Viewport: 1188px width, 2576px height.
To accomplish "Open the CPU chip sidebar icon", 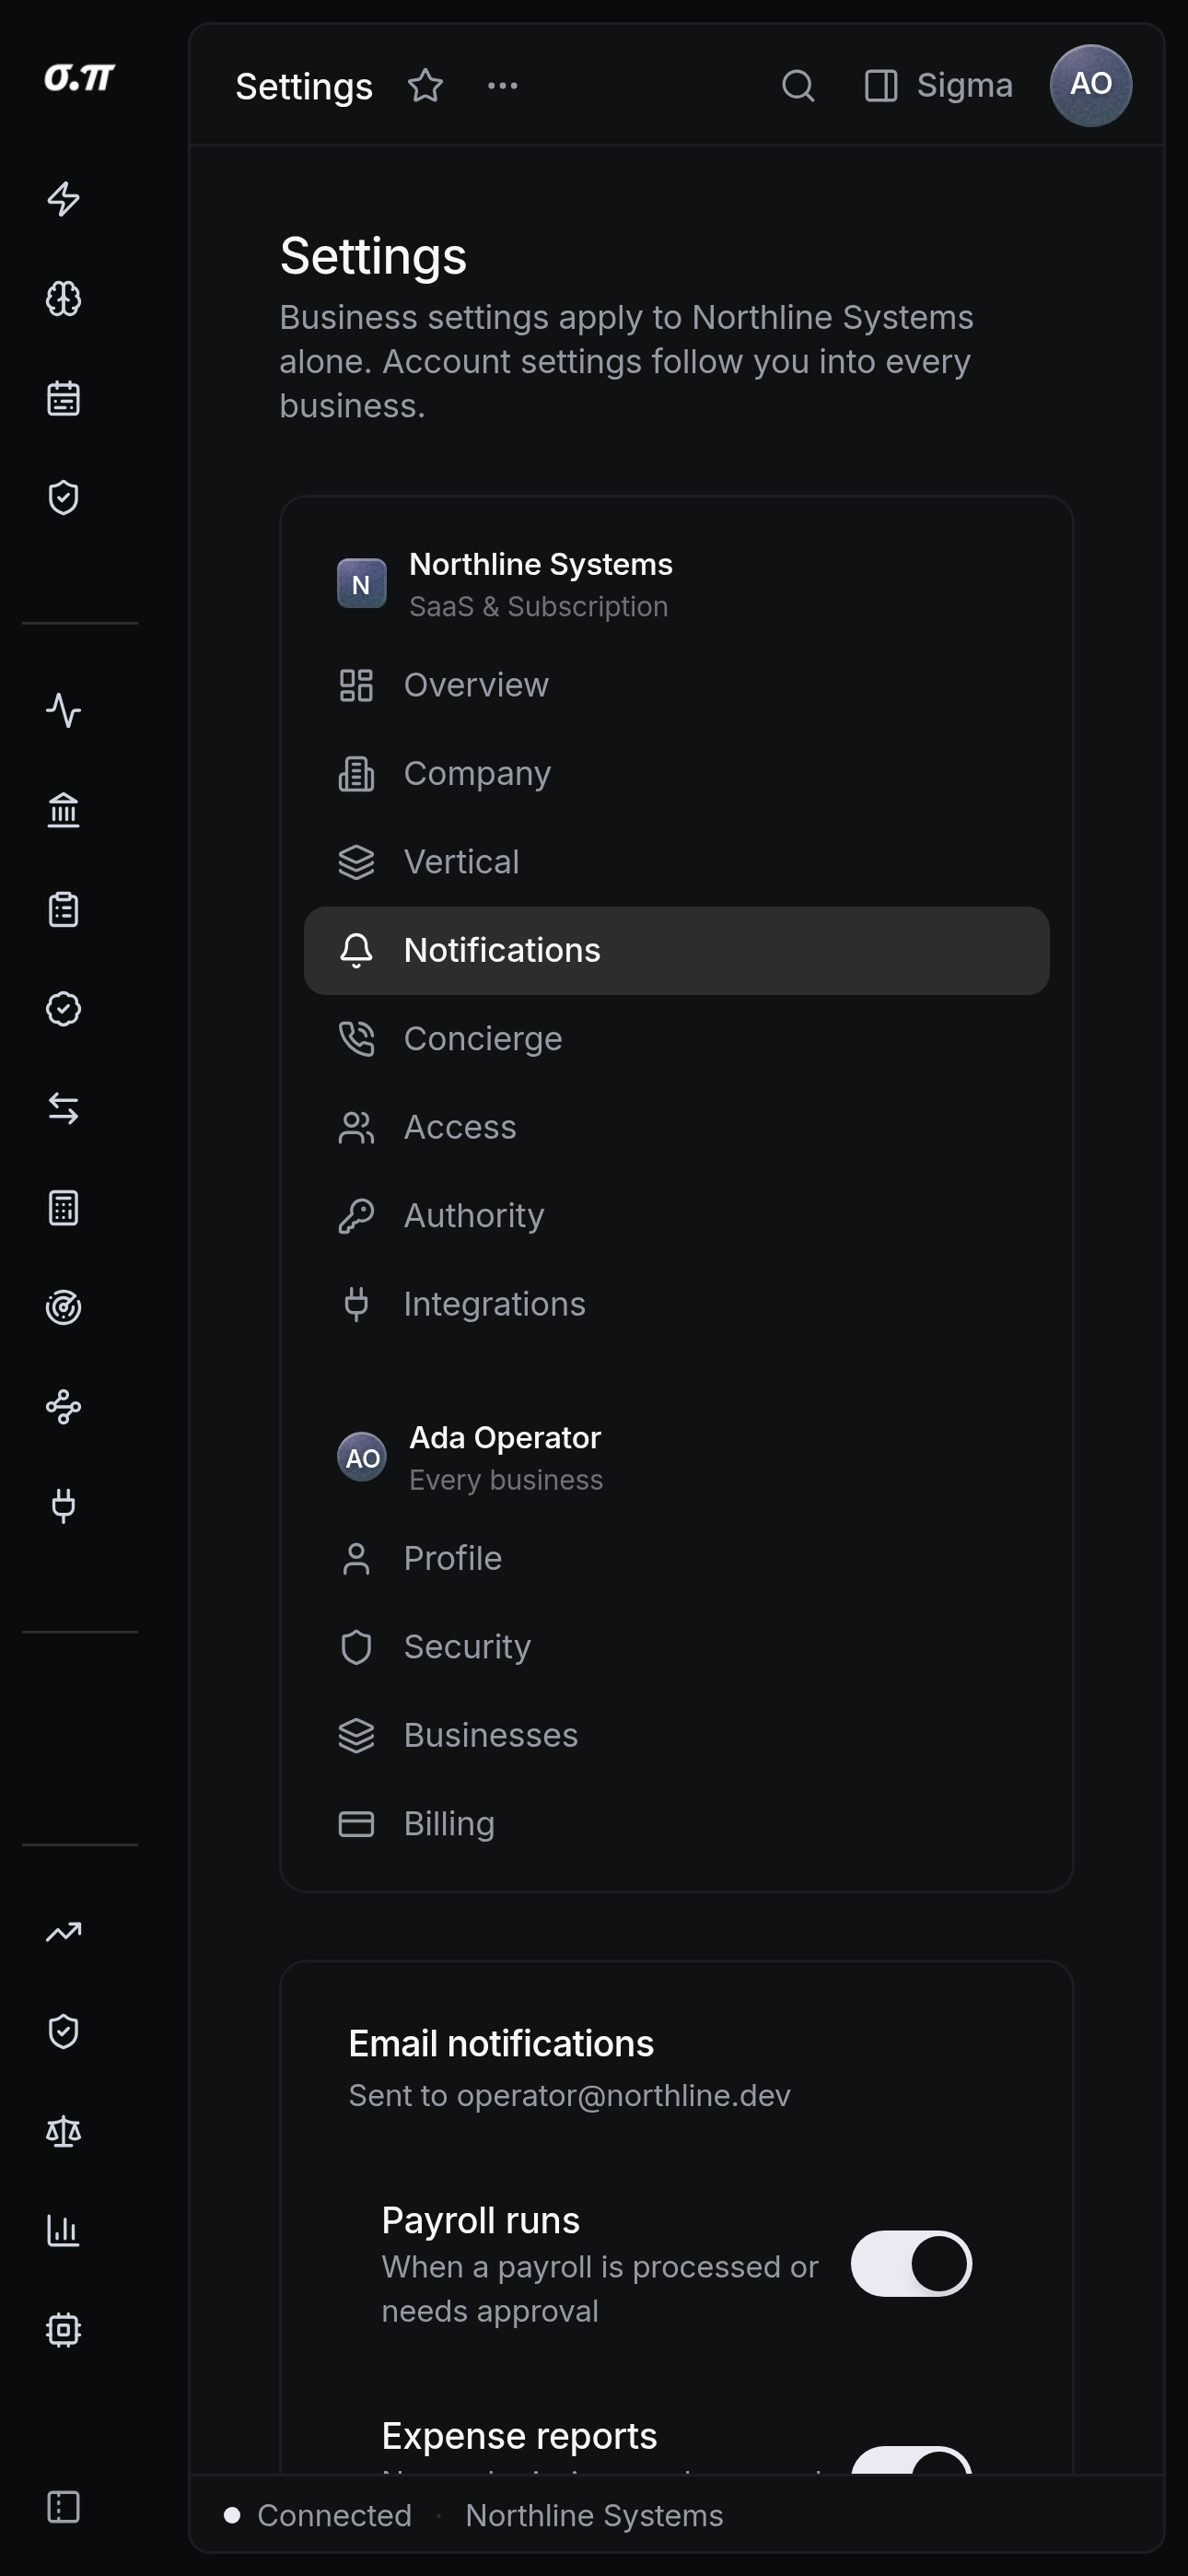I will tap(63, 2330).
